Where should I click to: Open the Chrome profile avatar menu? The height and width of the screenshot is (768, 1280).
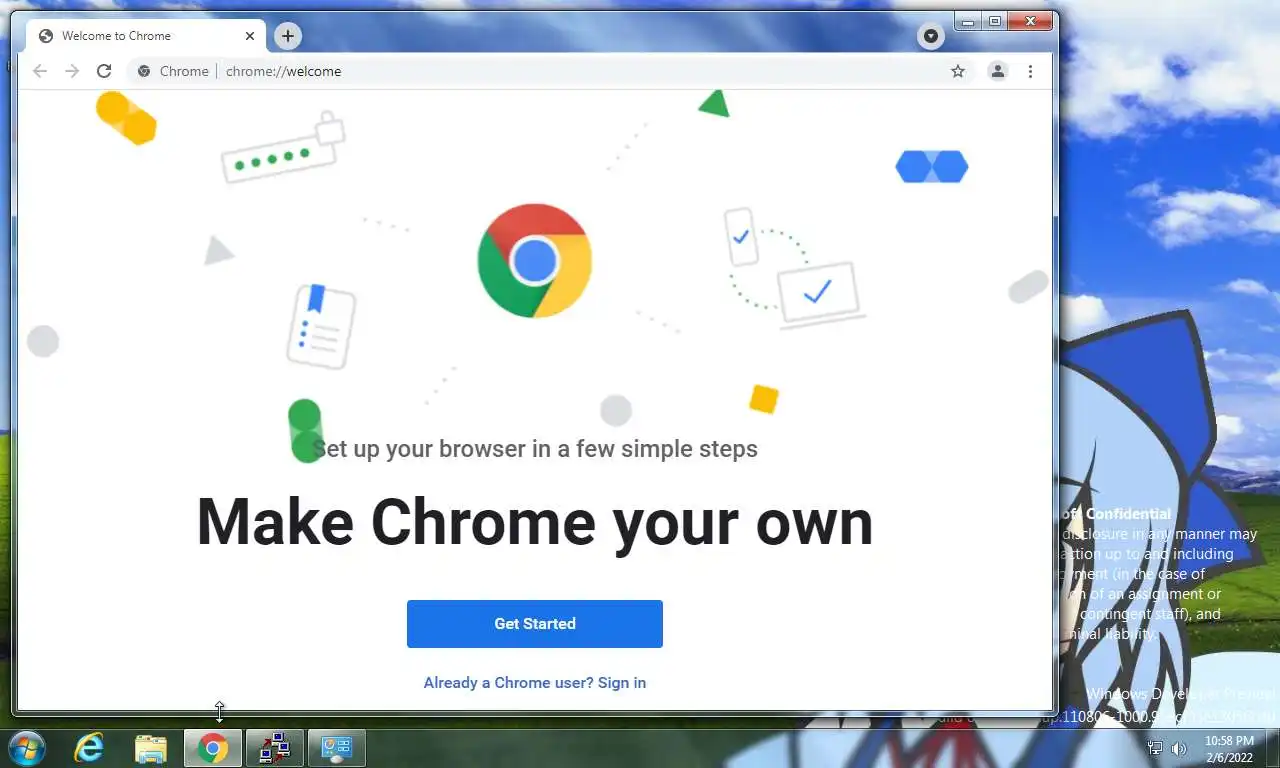pyautogui.click(x=998, y=71)
